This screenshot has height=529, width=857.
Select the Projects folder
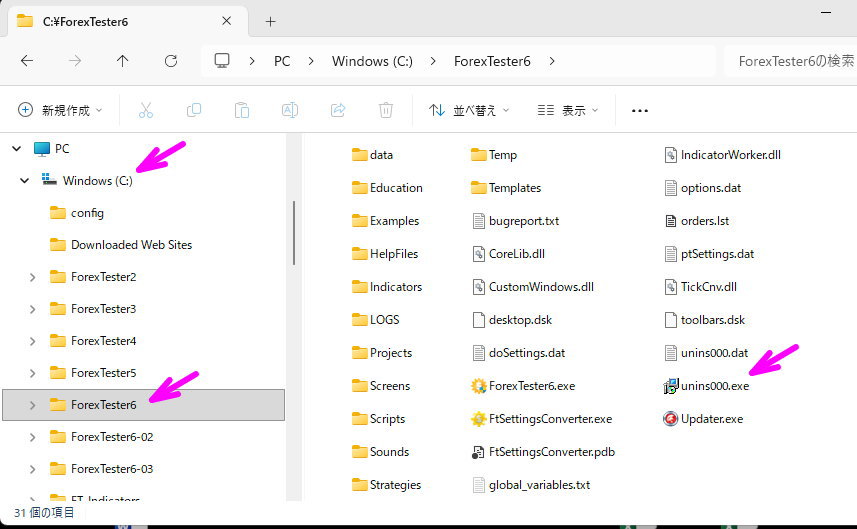382,352
